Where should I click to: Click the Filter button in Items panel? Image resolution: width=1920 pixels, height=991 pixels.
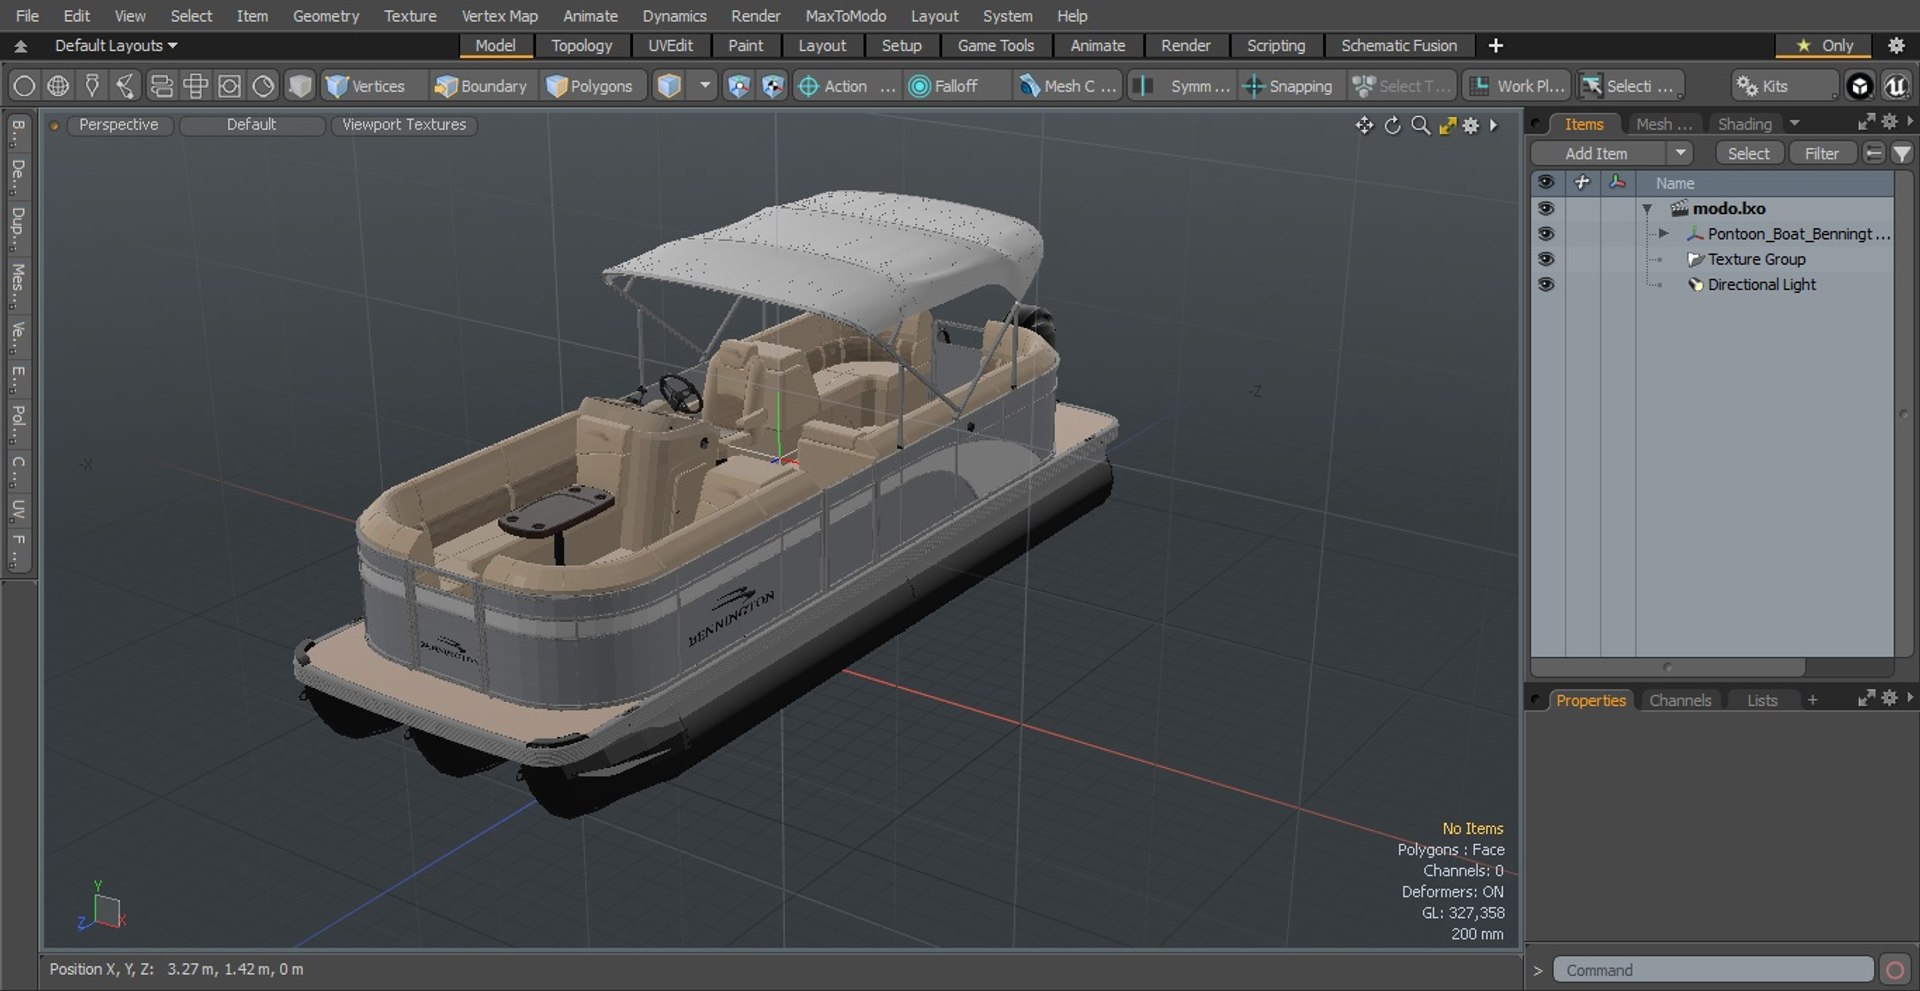[1821, 153]
